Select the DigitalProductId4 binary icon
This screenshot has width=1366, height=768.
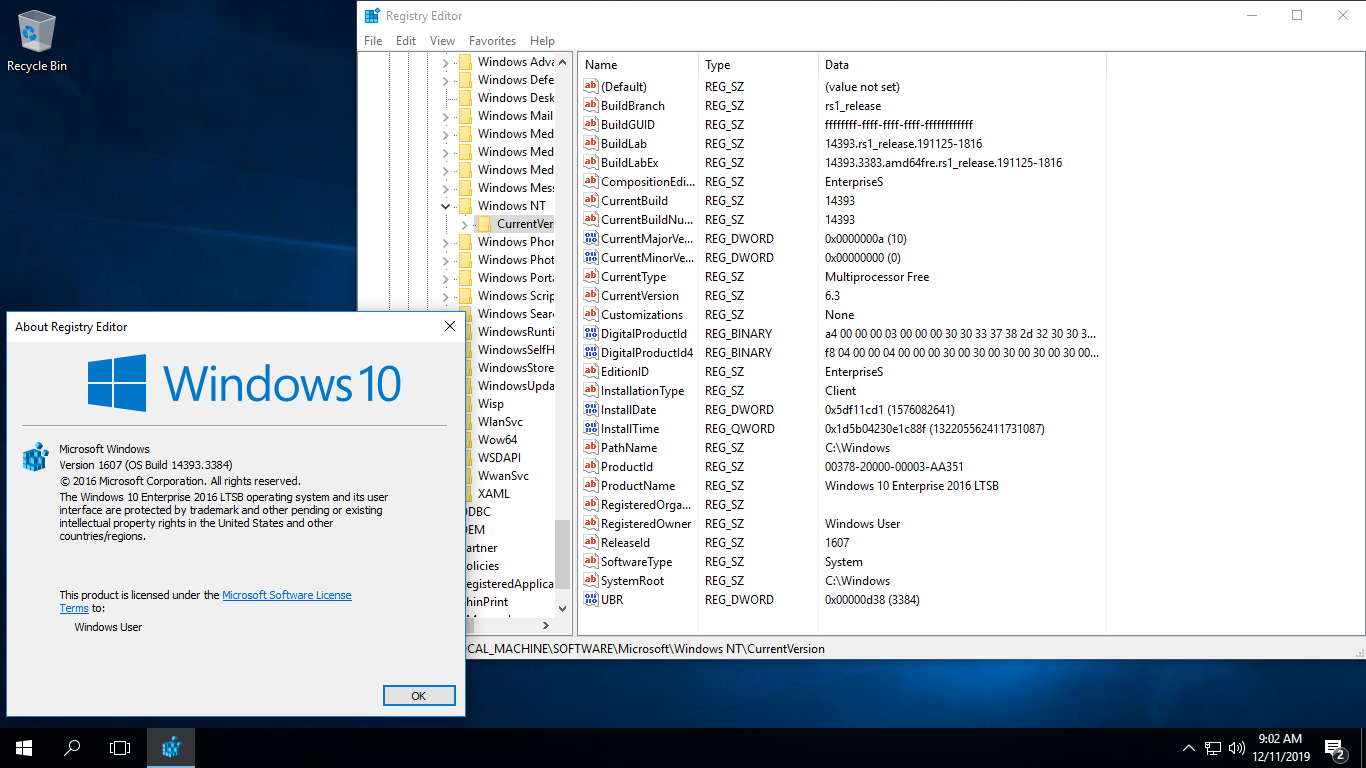click(590, 353)
